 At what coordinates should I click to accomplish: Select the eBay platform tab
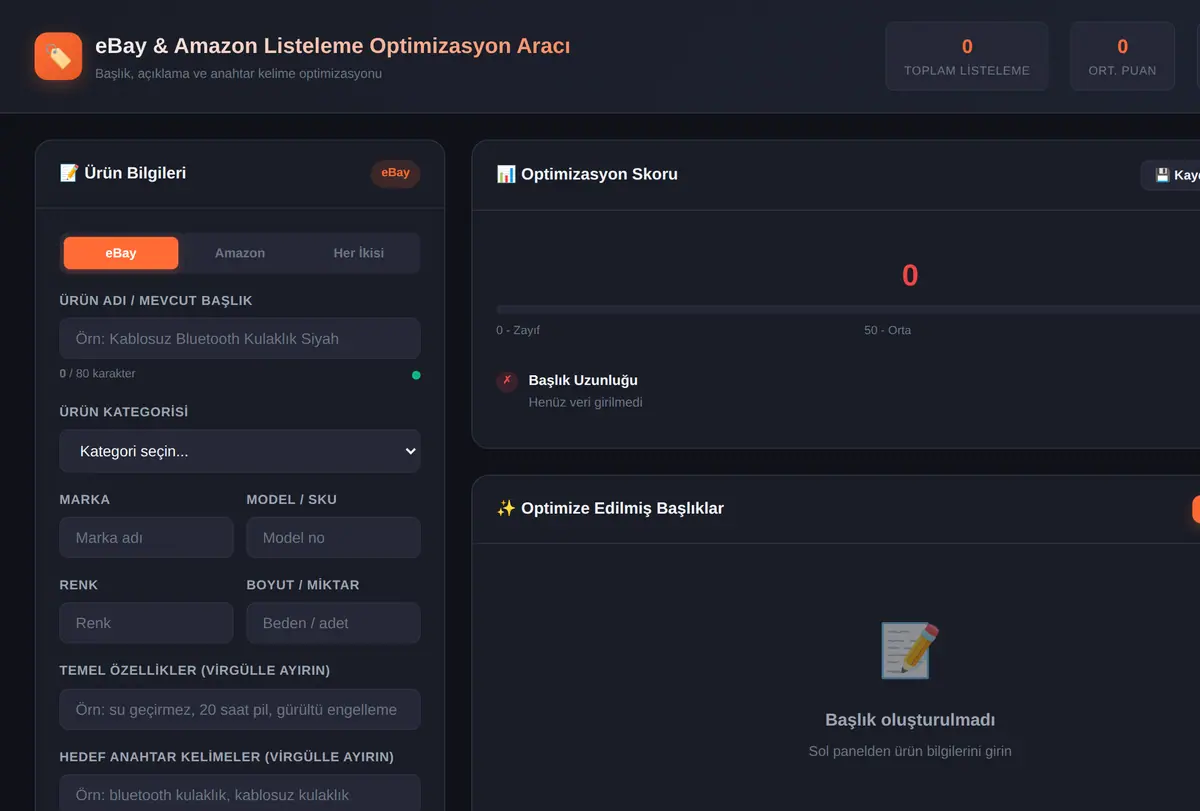pyautogui.click(x=121, y=253)
